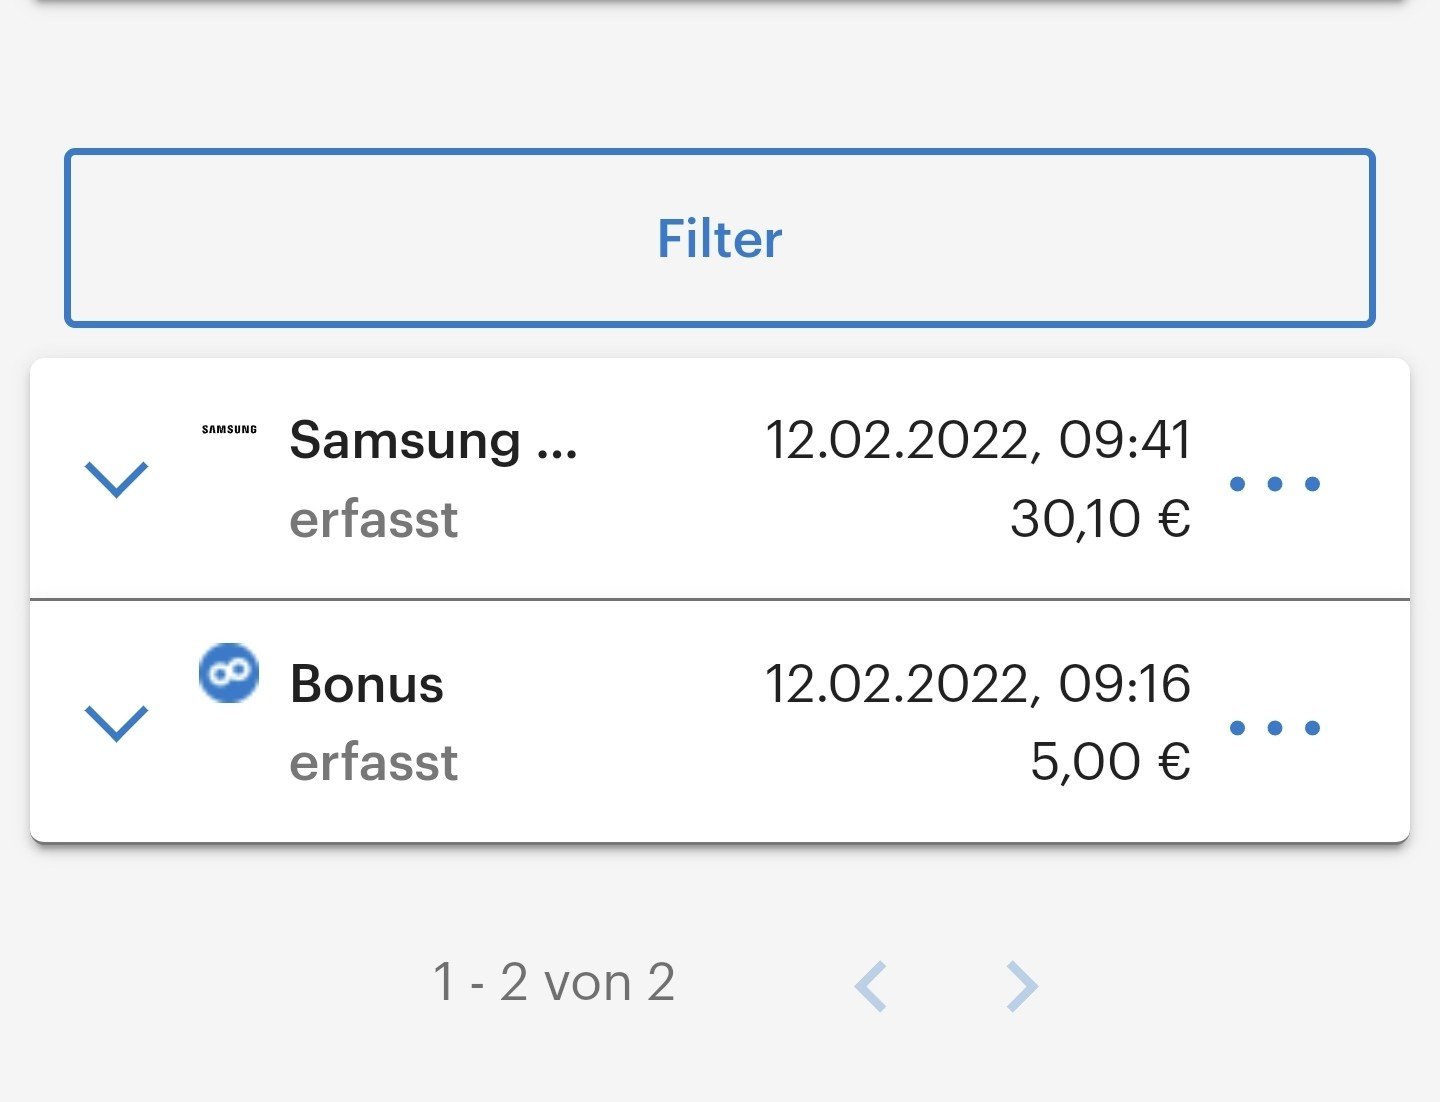Click the erfasst status under Samsung
Screen dimensions: 1440x1102
tap(373, 520)
